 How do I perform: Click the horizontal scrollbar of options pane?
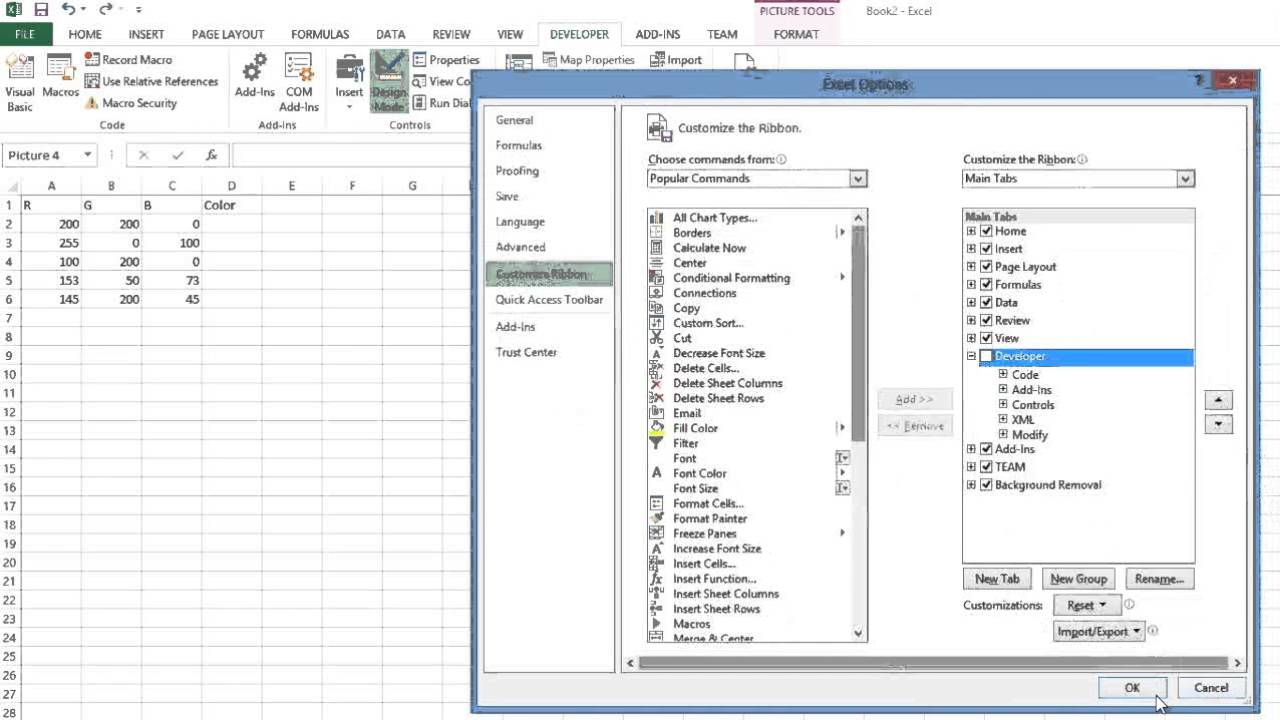point(932,663)
